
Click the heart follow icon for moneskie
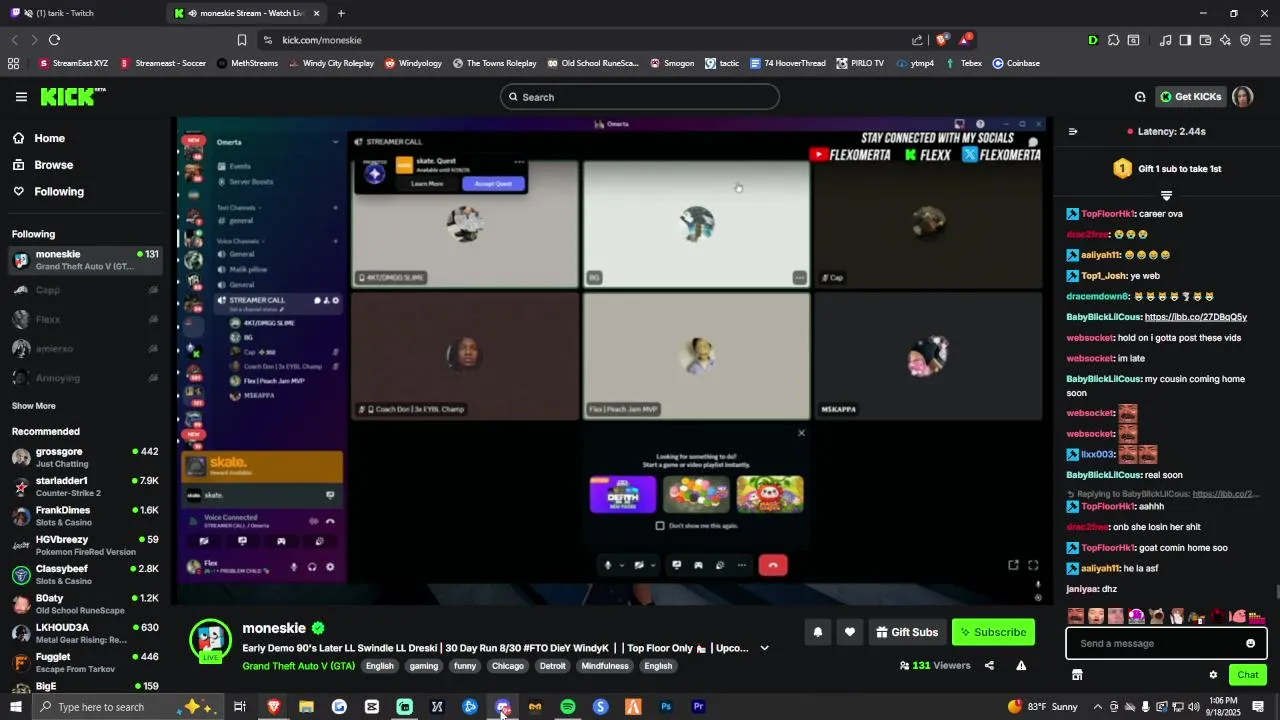pos(850,632)
